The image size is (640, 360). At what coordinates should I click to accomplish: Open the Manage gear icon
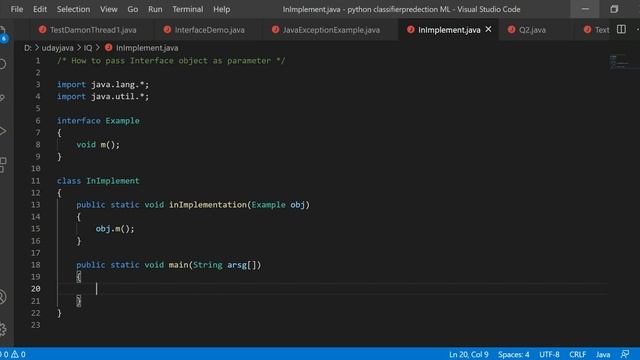(3, 329)
